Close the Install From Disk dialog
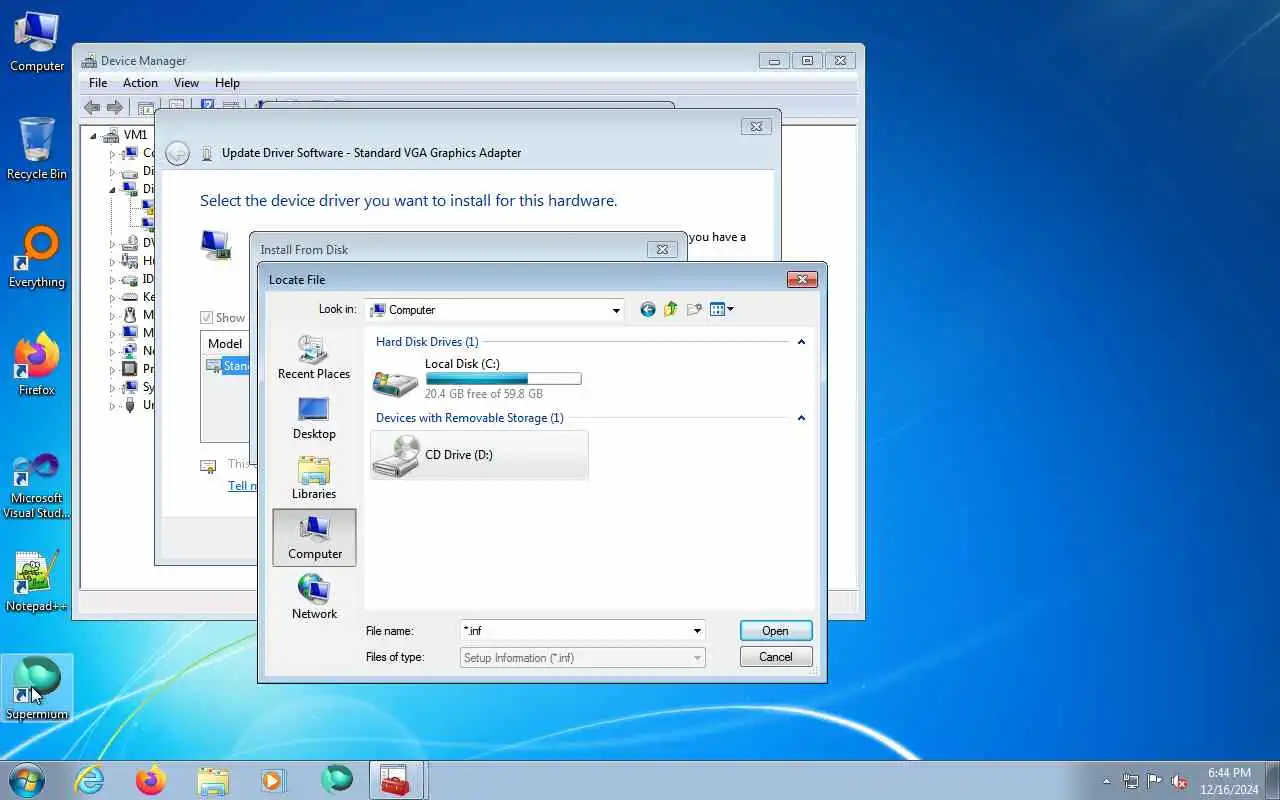The image size is (1280, 800). pos(662,250)
